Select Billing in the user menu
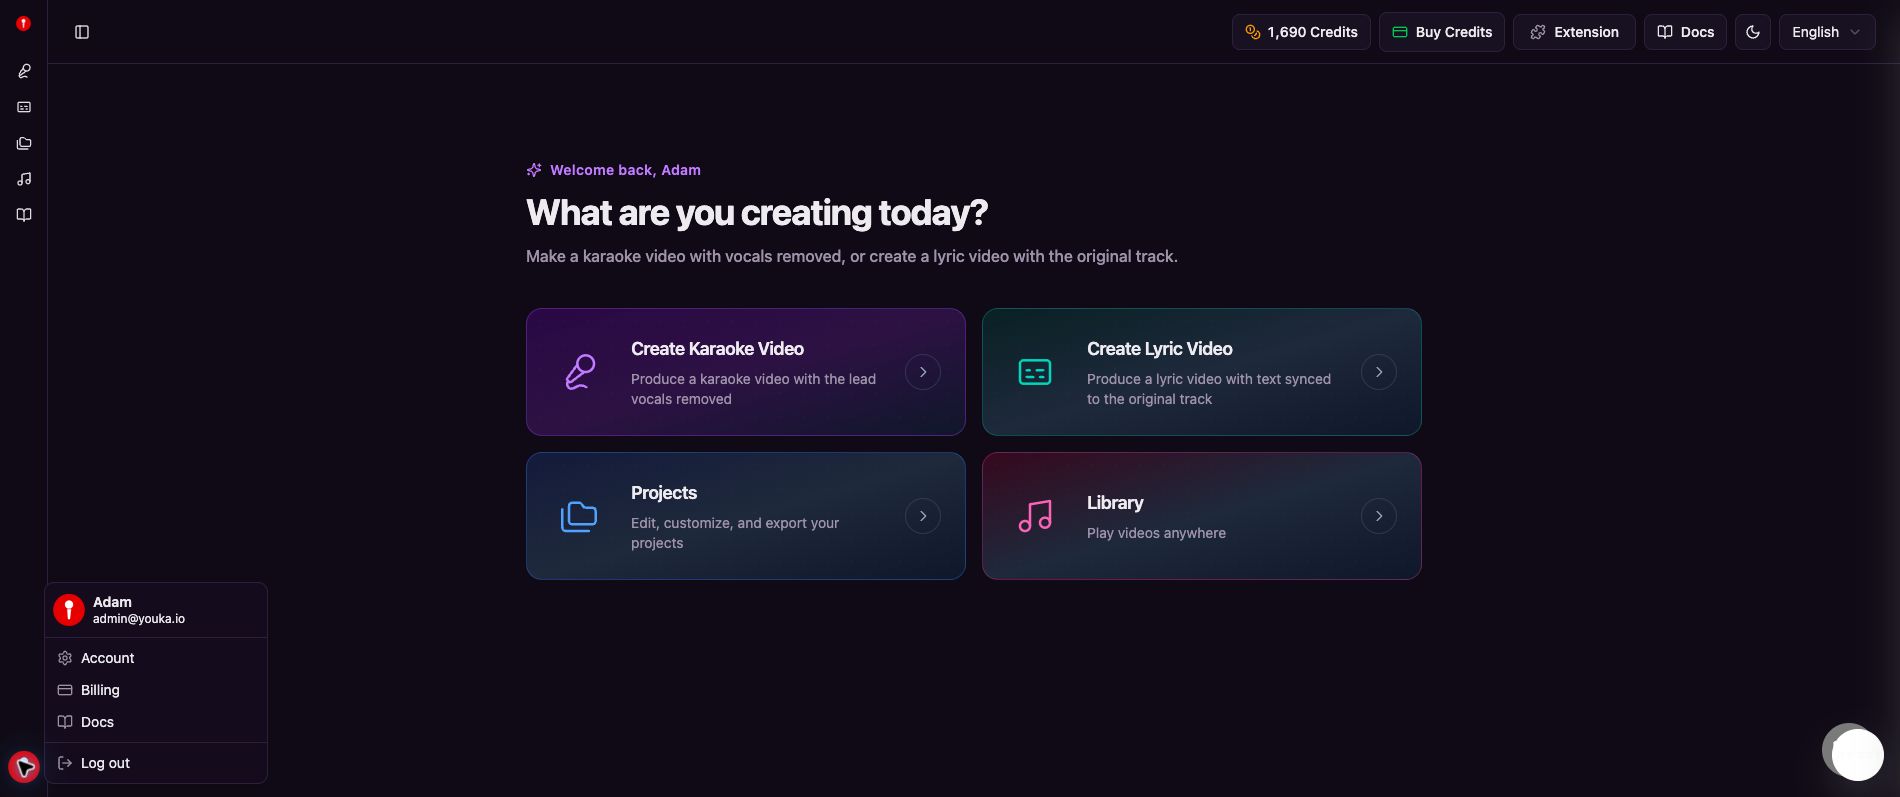Screen dimensions: 1900x797 [x=156, y=690]
